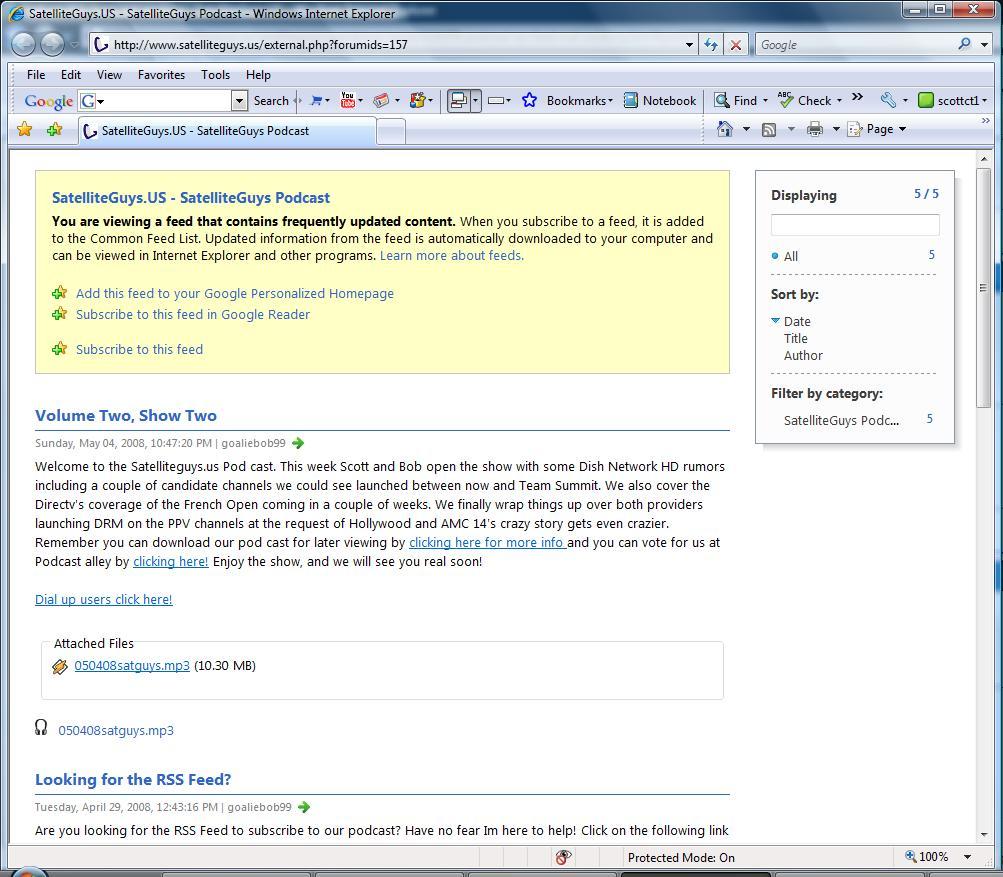Refresh the current page
The width and height of the screenshot is (1003, 877).
pyautogui.click(x=711, y=45)
